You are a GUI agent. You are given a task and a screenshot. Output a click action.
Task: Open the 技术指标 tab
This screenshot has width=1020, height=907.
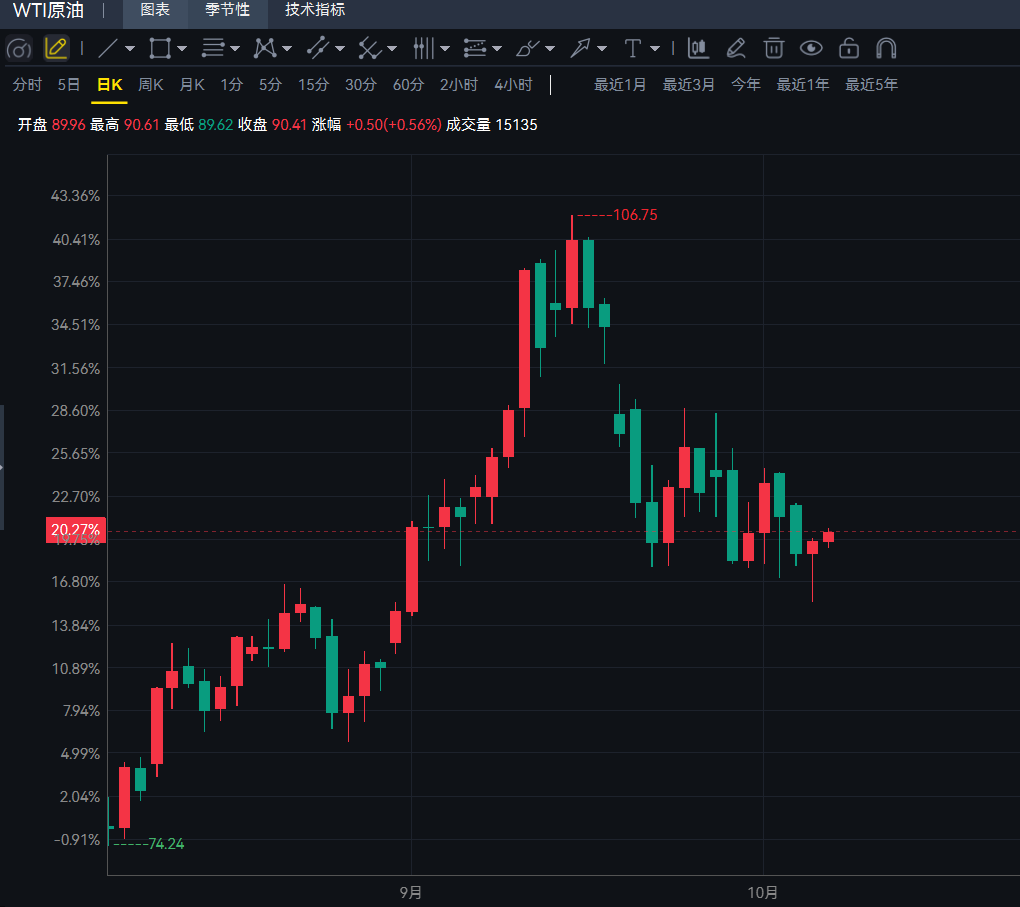(315, 10)
